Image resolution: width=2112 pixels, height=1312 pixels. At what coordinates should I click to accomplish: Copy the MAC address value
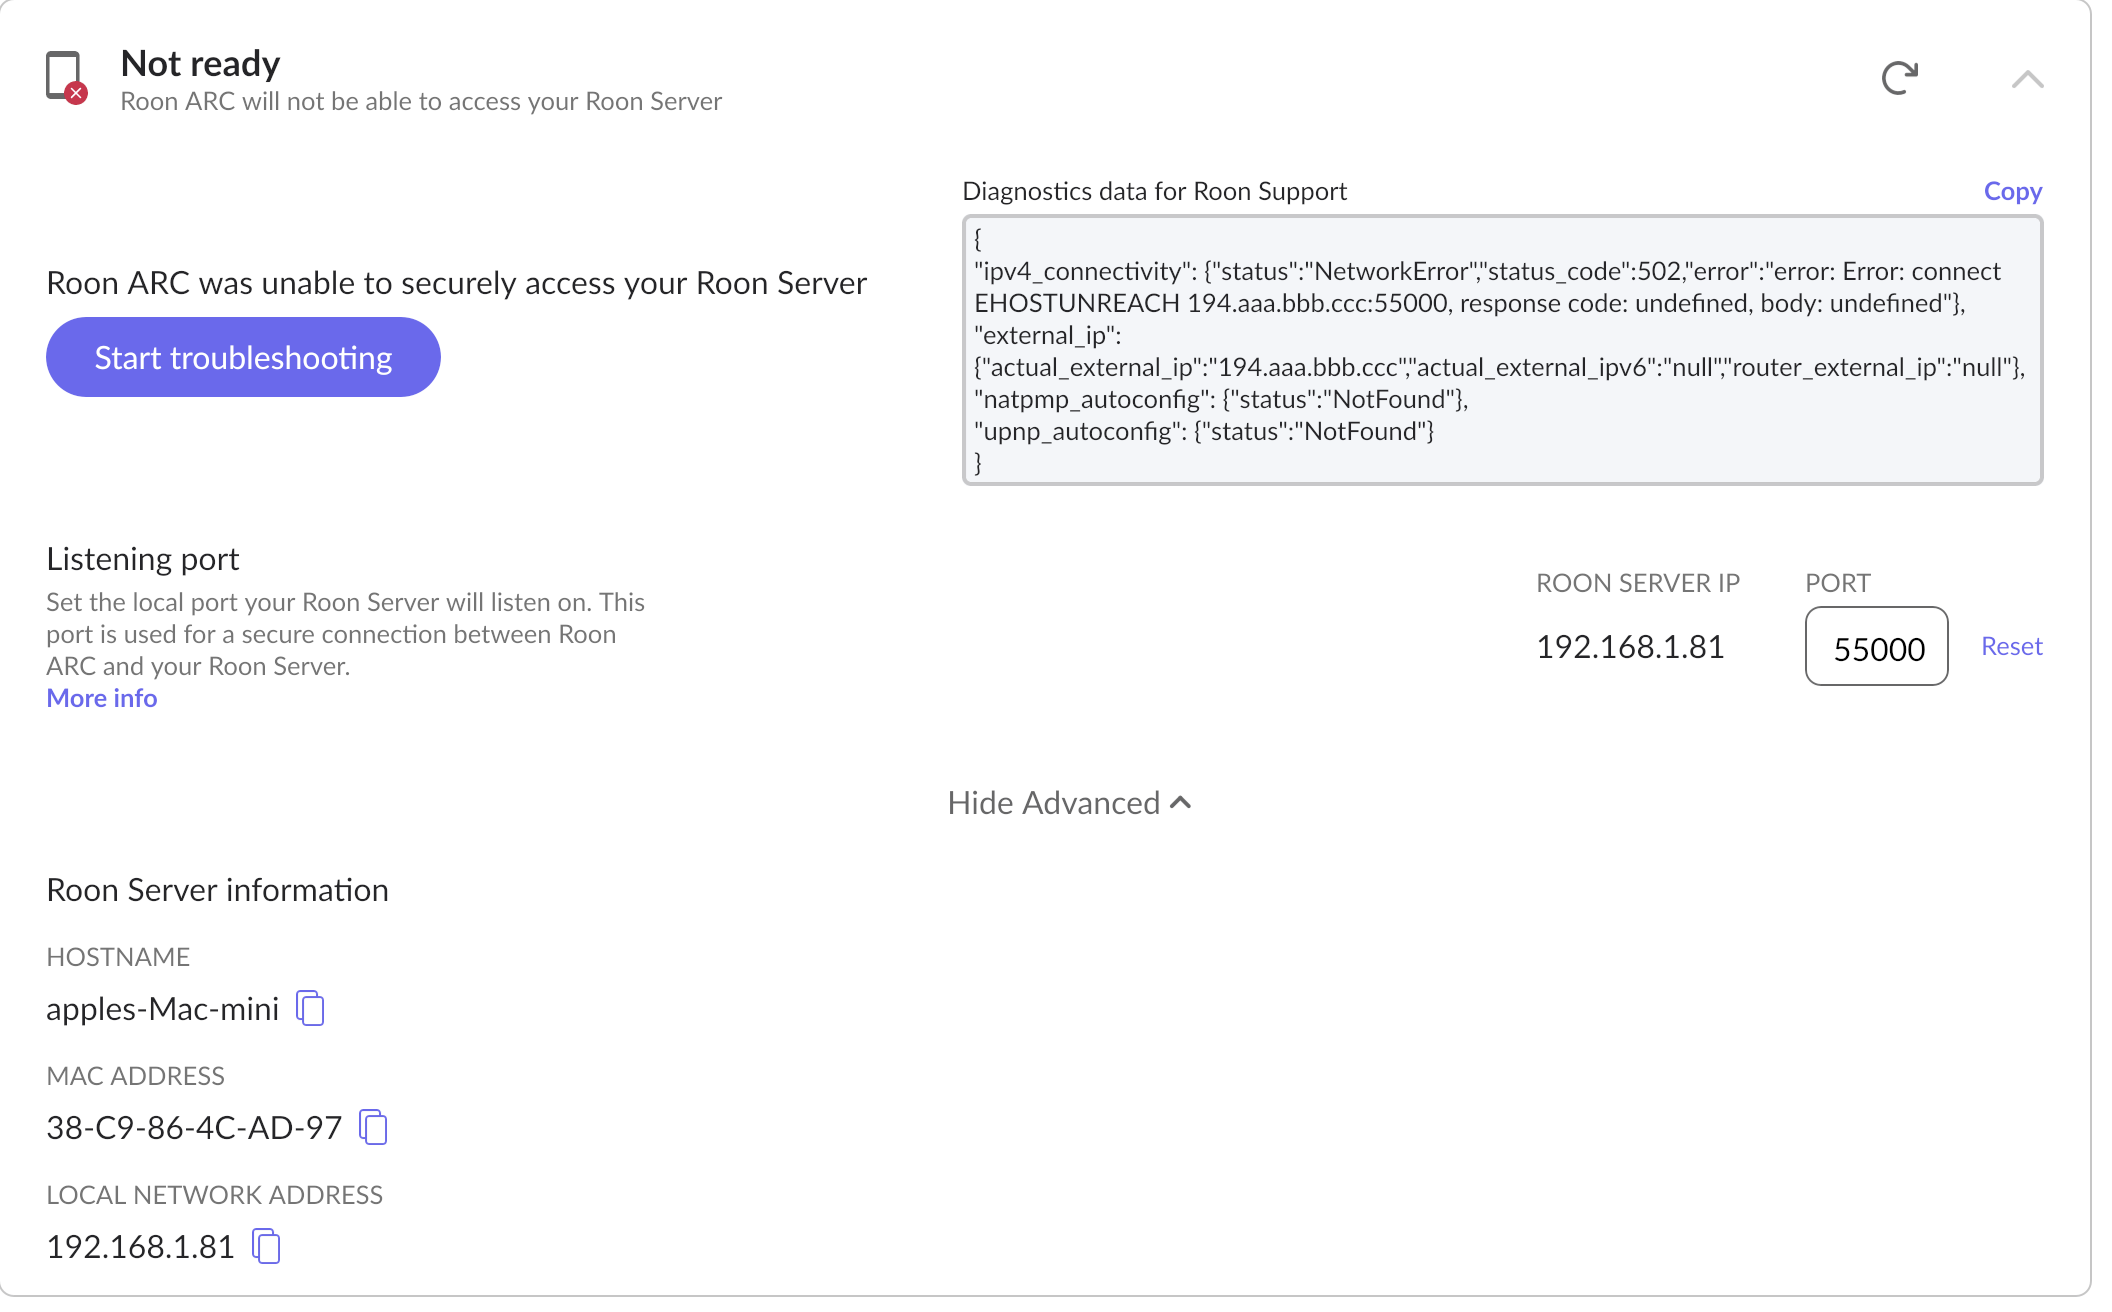coord(373,1127)
